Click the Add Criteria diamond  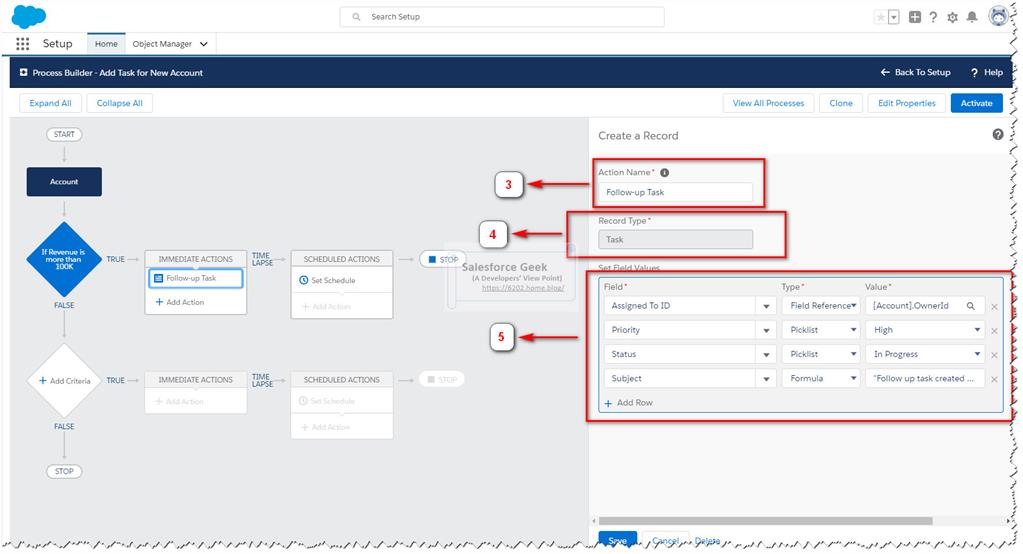(x=64, y=380)
